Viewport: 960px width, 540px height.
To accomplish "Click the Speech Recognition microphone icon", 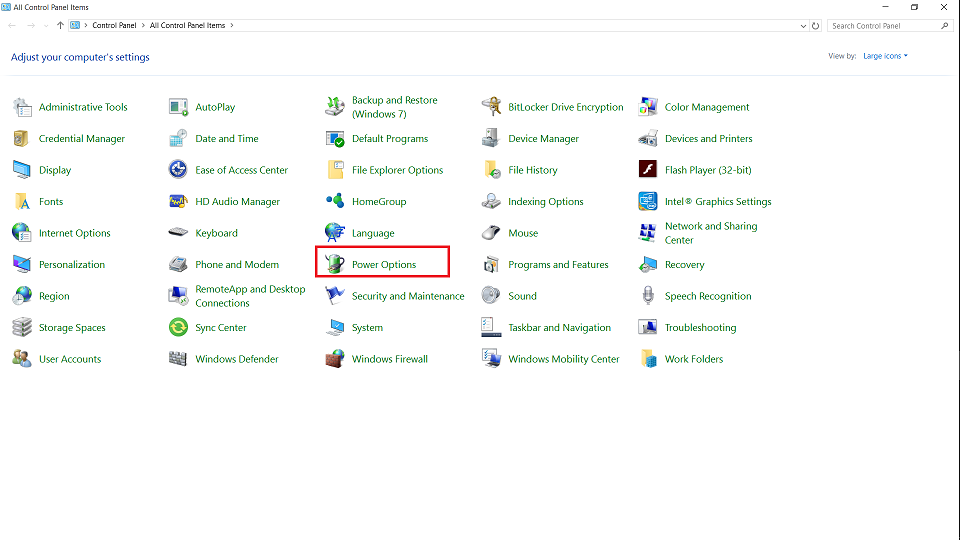I will (648, 296).
